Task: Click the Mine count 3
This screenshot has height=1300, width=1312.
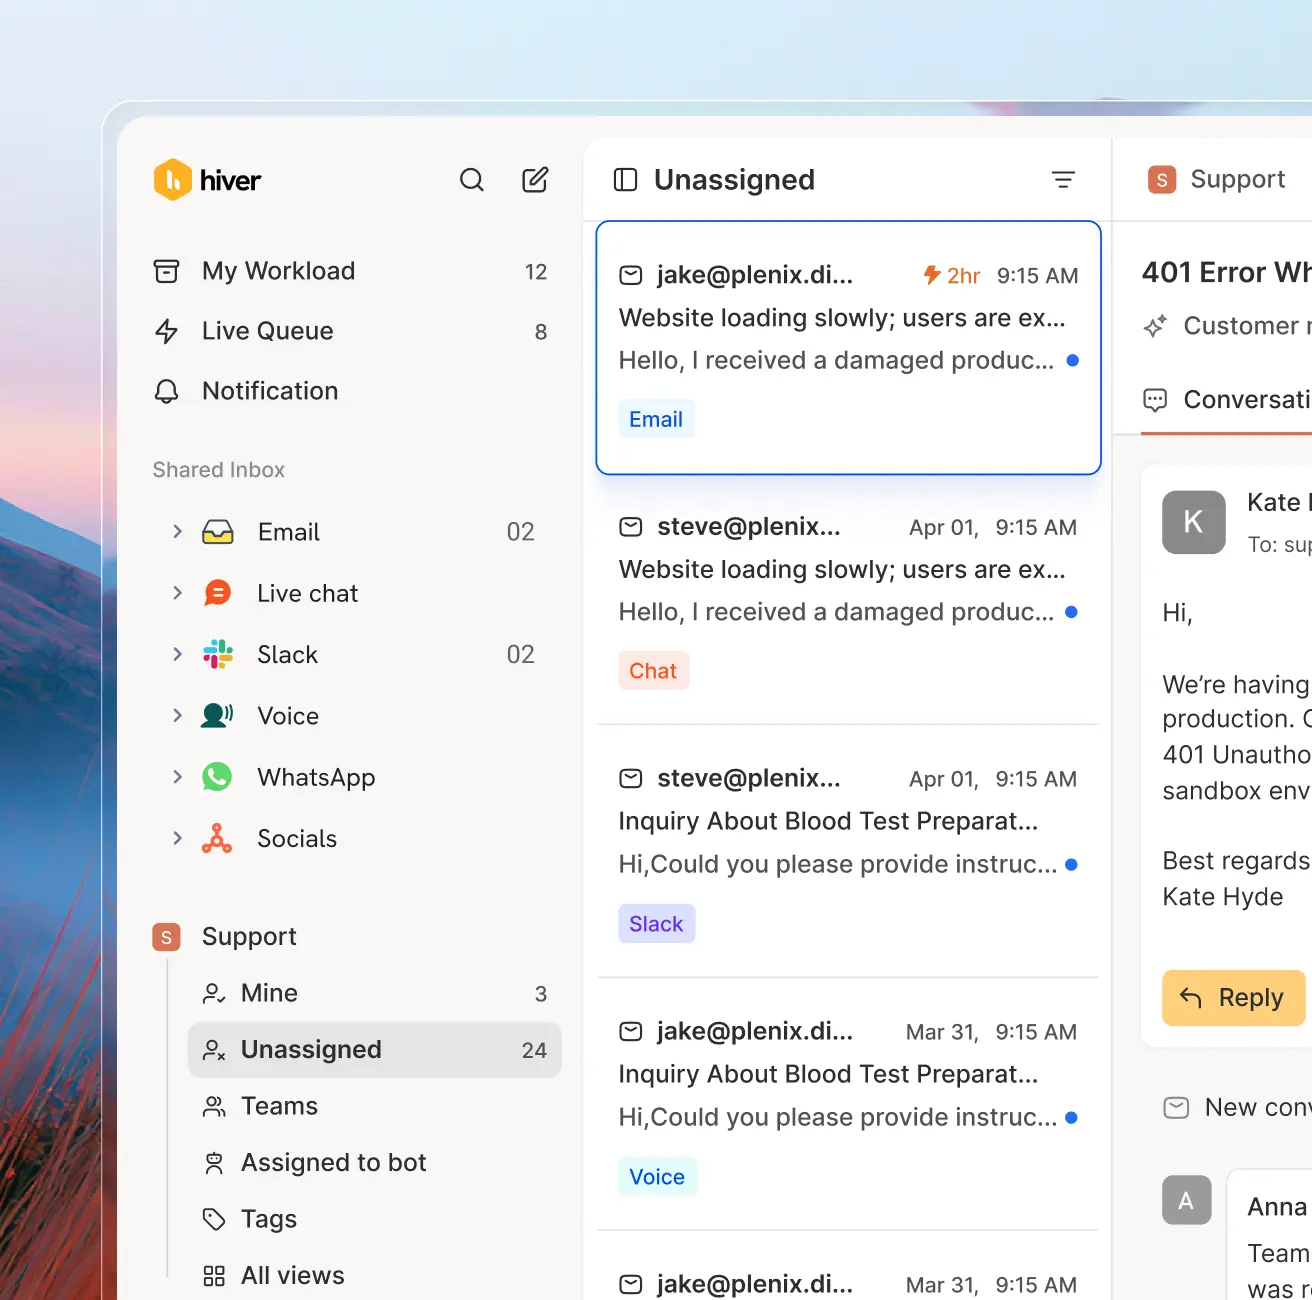Action: 541,994
